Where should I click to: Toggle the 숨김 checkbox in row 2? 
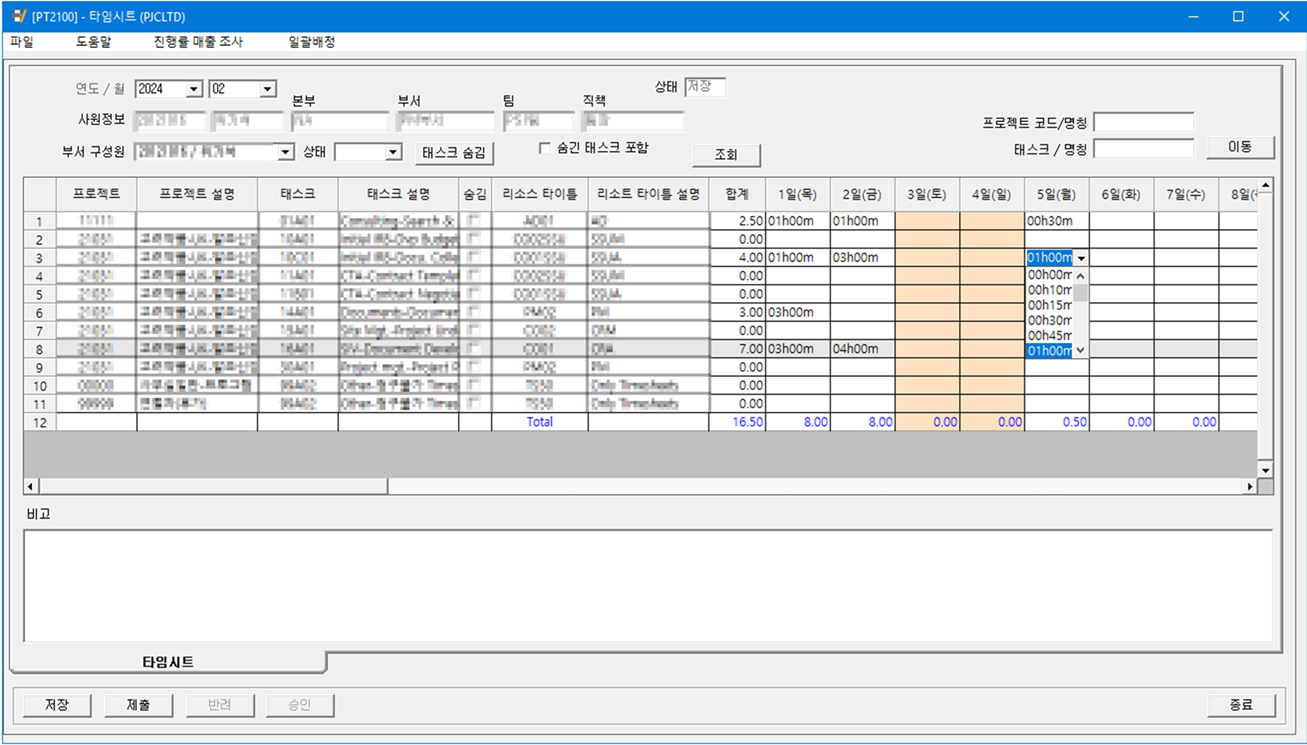475,239
